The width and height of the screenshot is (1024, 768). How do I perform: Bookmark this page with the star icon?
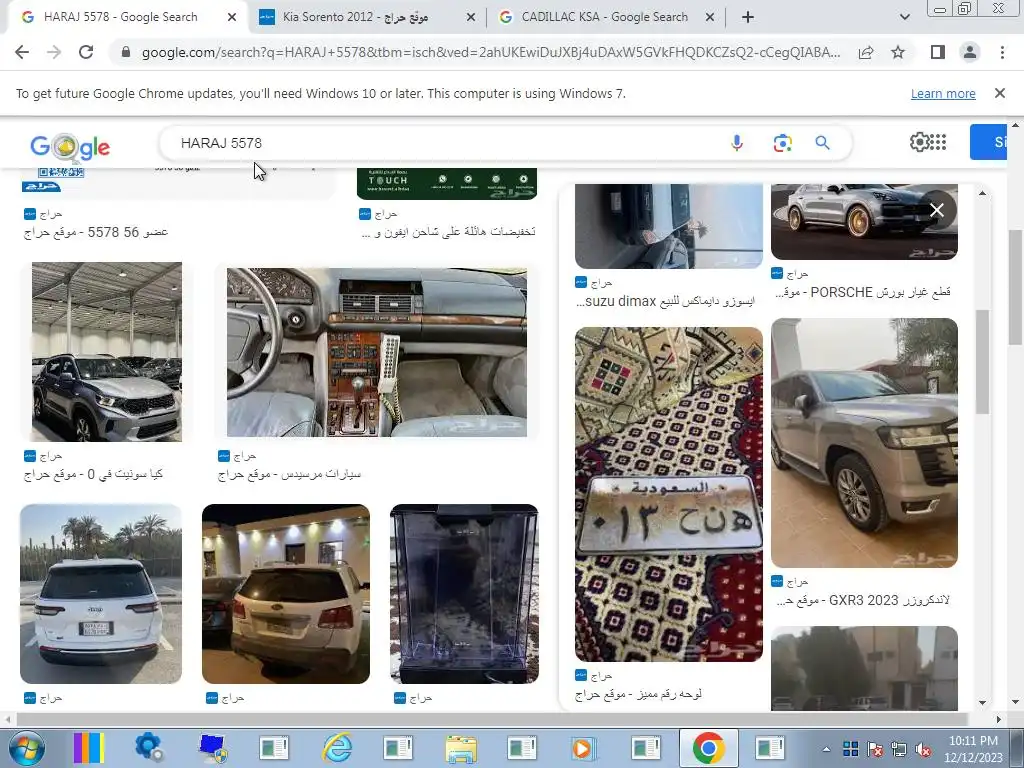(x=898, y=52)
